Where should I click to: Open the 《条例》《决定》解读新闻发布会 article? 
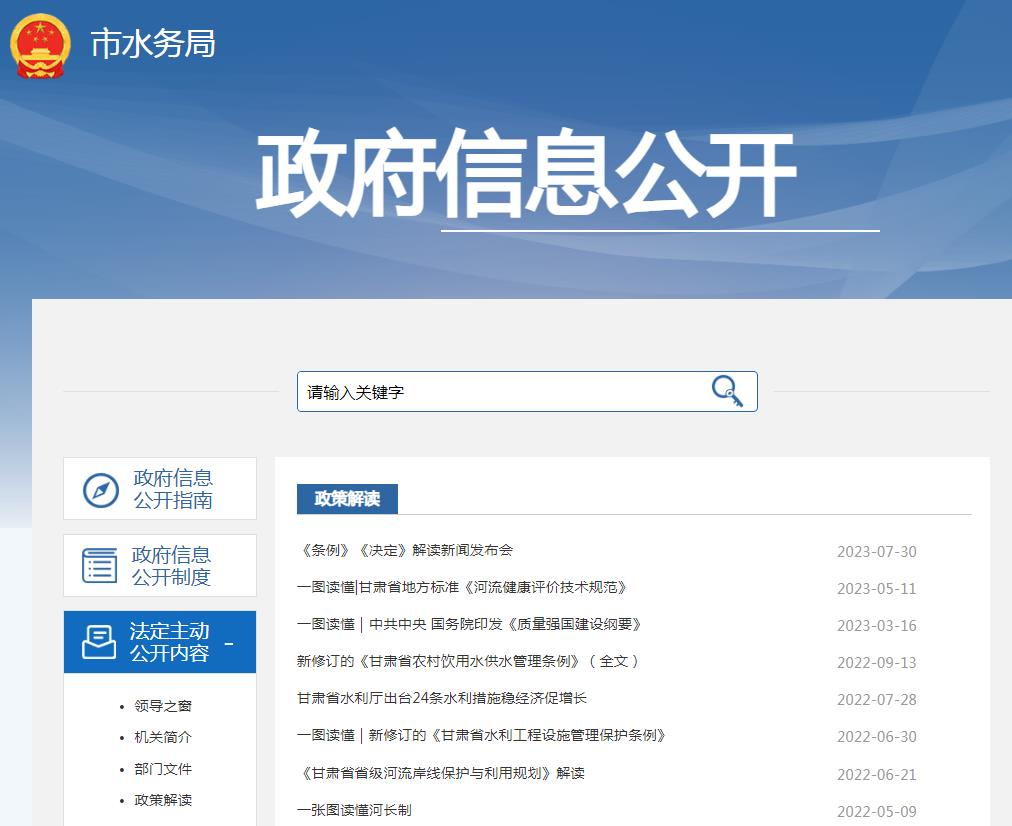click(405, 550)
